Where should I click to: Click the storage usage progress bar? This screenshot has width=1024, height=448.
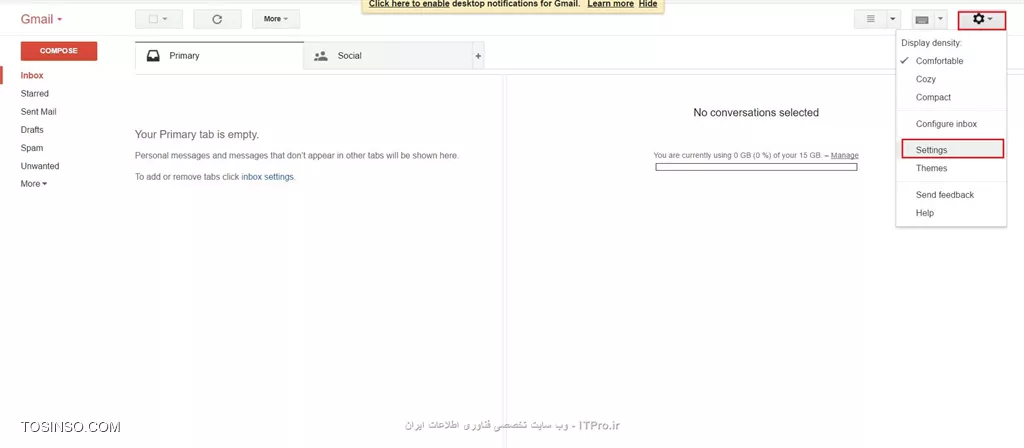coord(756,167)
